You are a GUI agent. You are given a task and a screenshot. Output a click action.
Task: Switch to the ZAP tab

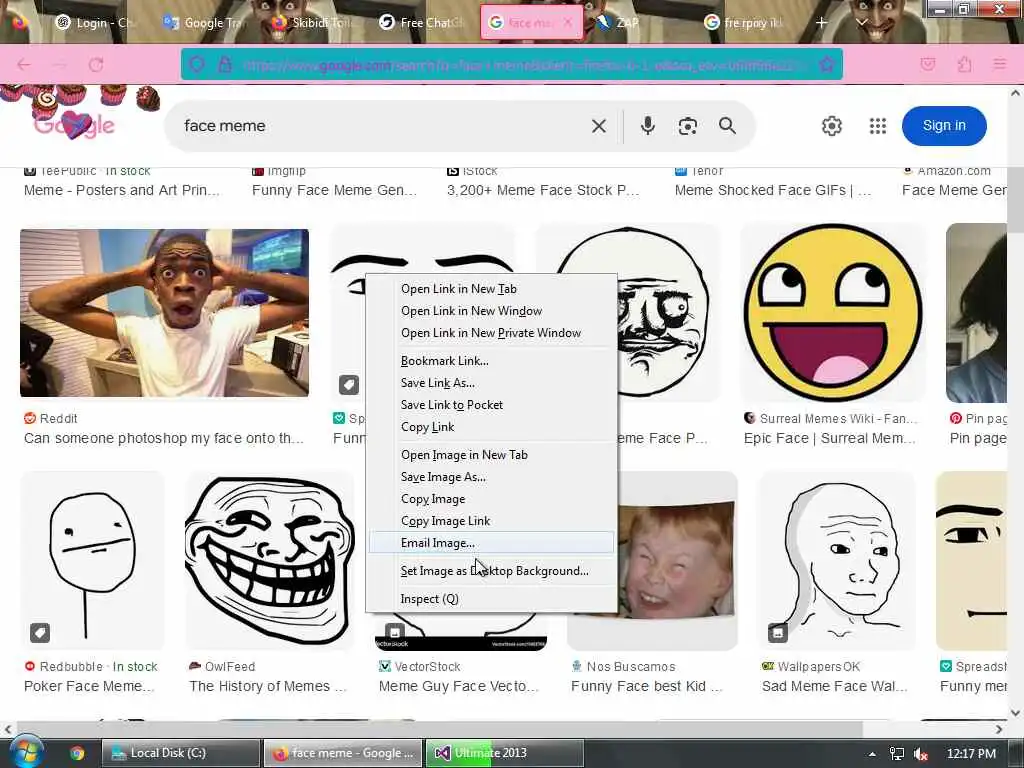pos(637,22)
